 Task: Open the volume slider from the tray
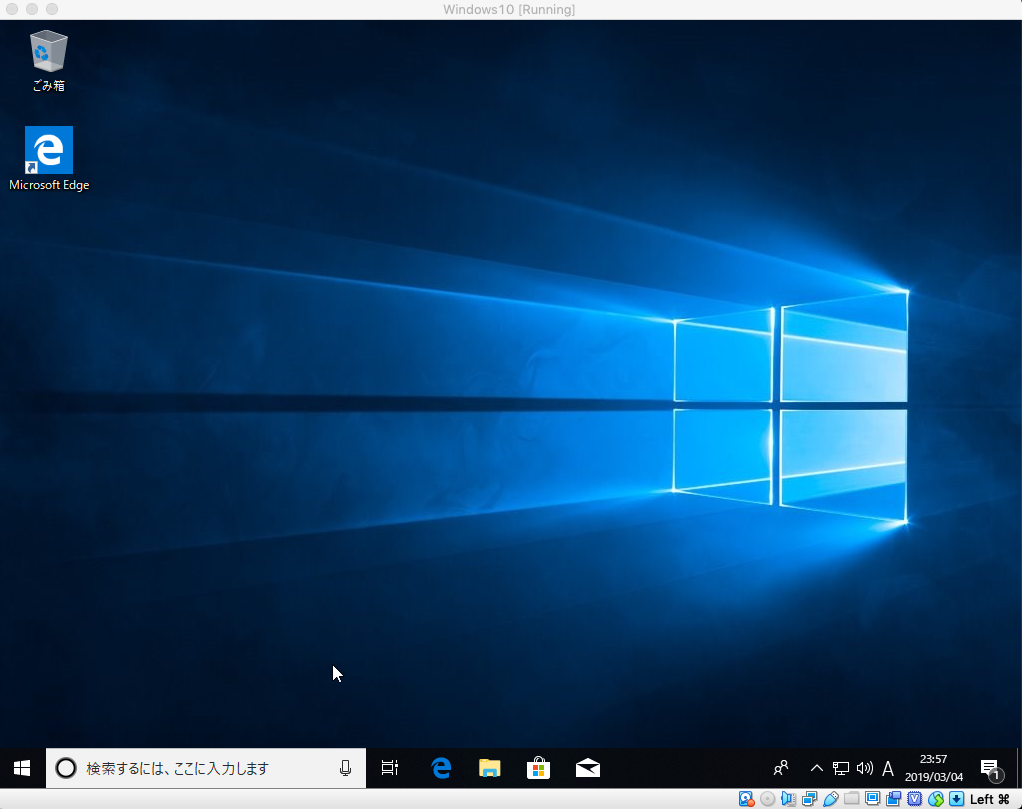coord(863,768)
